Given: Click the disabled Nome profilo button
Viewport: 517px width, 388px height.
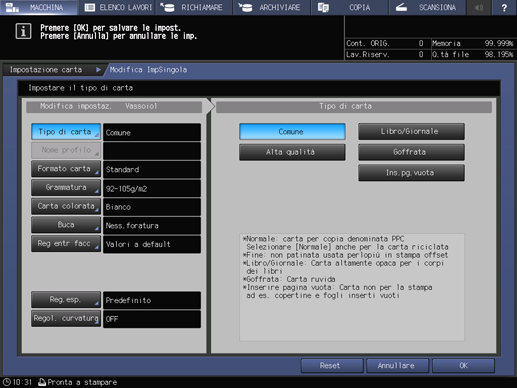Looking at the screenshot, I should 66,150.
